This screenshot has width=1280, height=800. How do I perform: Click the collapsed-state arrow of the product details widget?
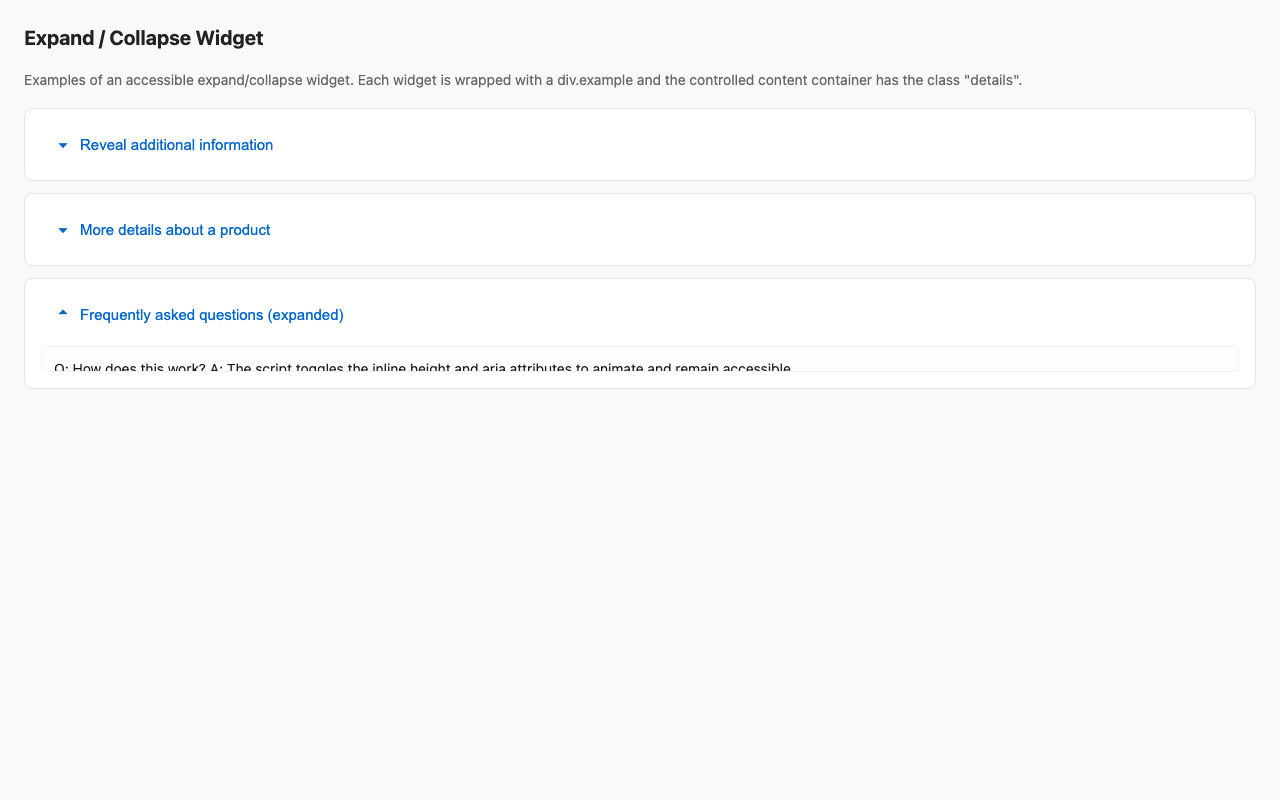pyautogui.click(x=62, y=230)
